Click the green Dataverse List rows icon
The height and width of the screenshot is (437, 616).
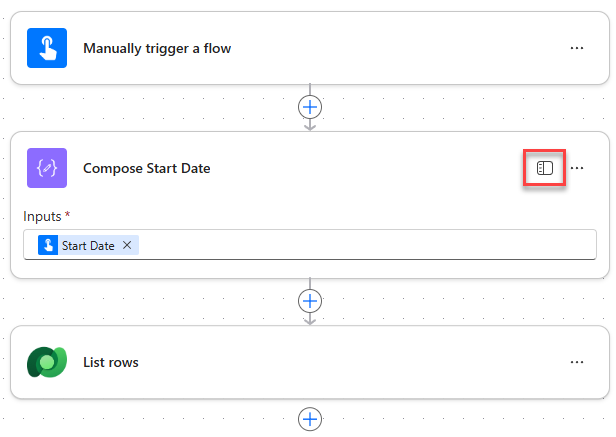47,362
